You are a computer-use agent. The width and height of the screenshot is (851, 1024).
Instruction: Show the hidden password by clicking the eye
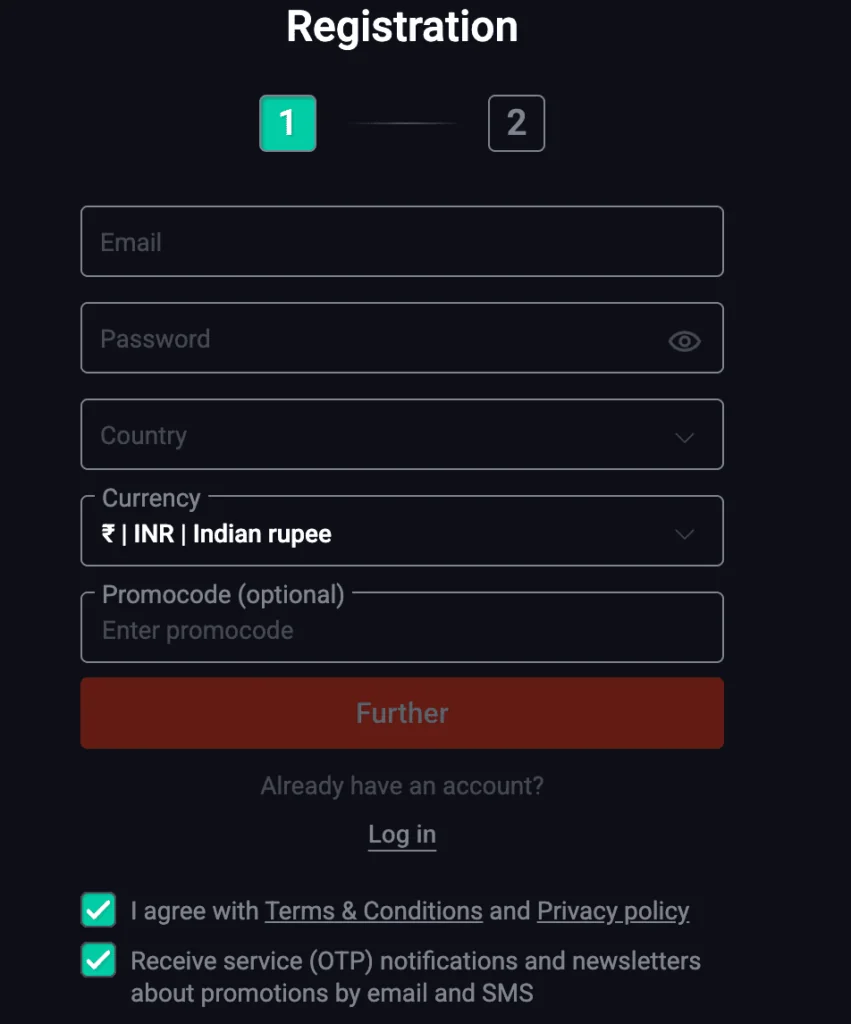(x=684, y=341)
